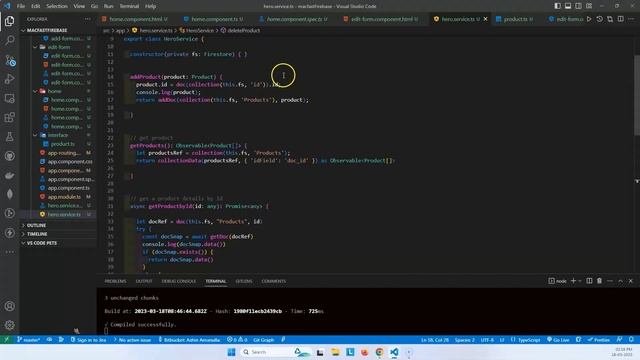Screen dimensions: 640x360
Task: Open the Search view in the activity bar
Action: tap(9, 40)
